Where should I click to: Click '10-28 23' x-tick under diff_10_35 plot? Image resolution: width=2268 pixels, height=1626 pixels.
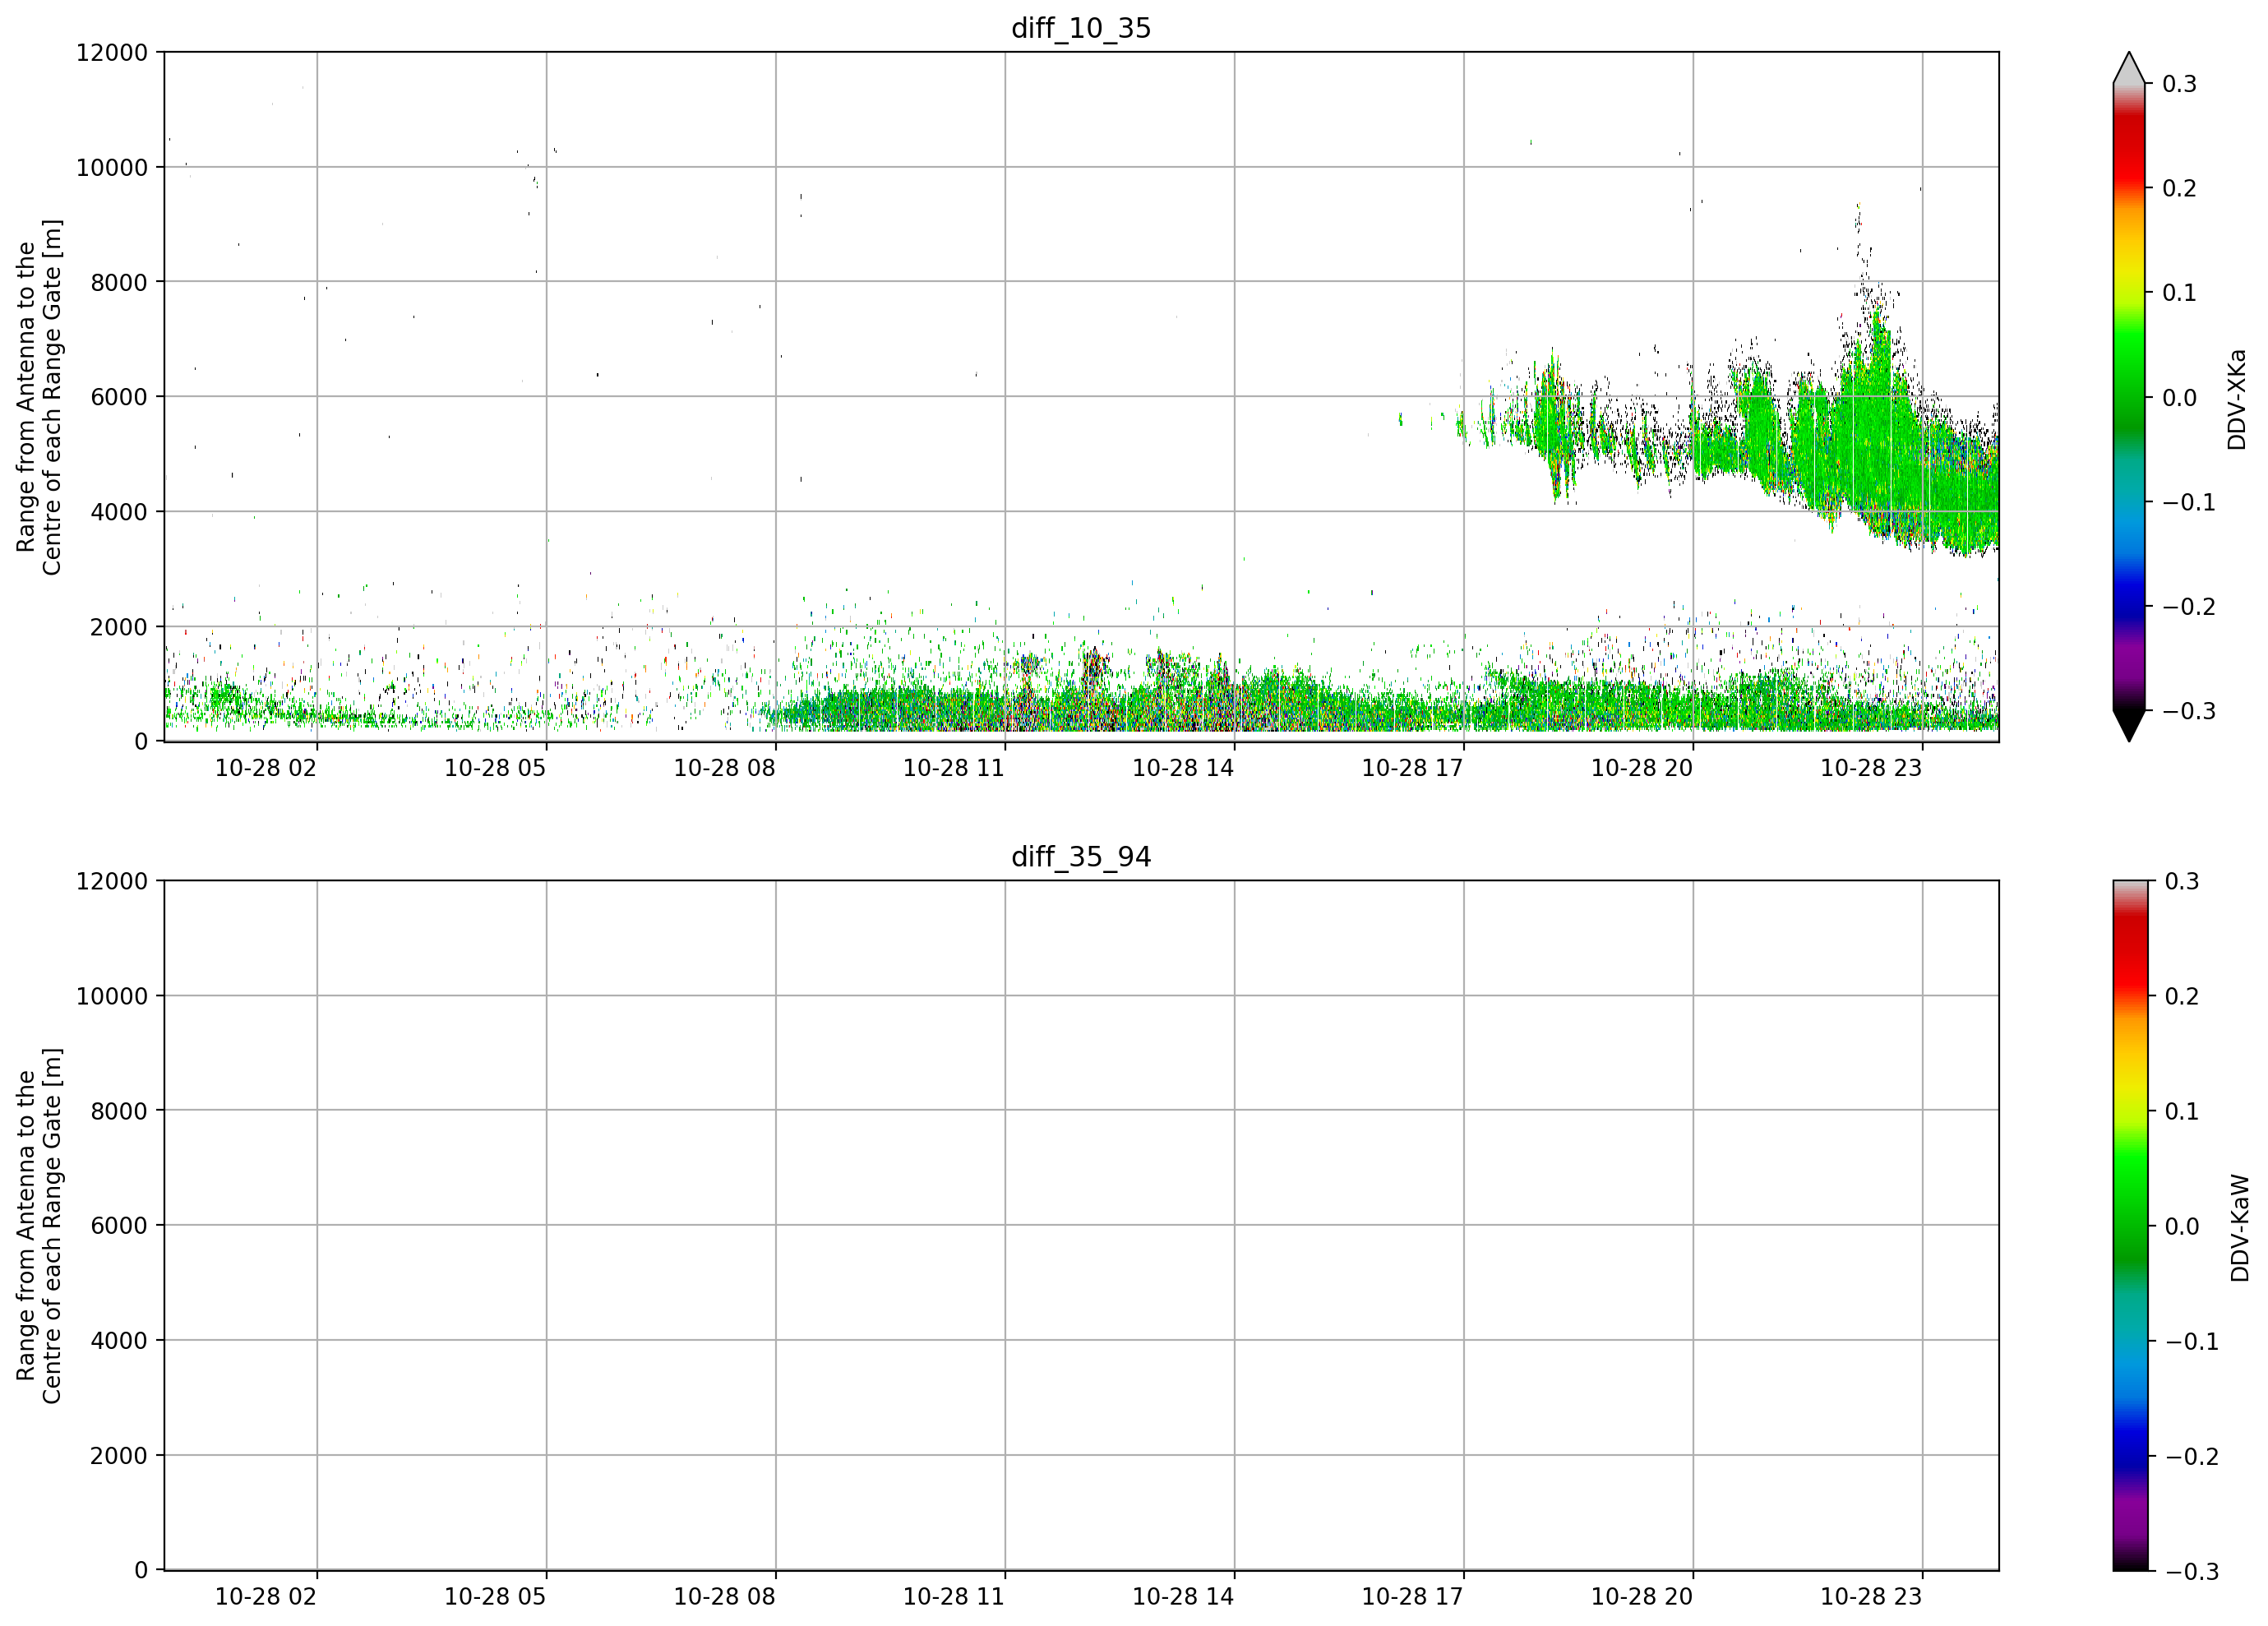(x=1871, y=768)
